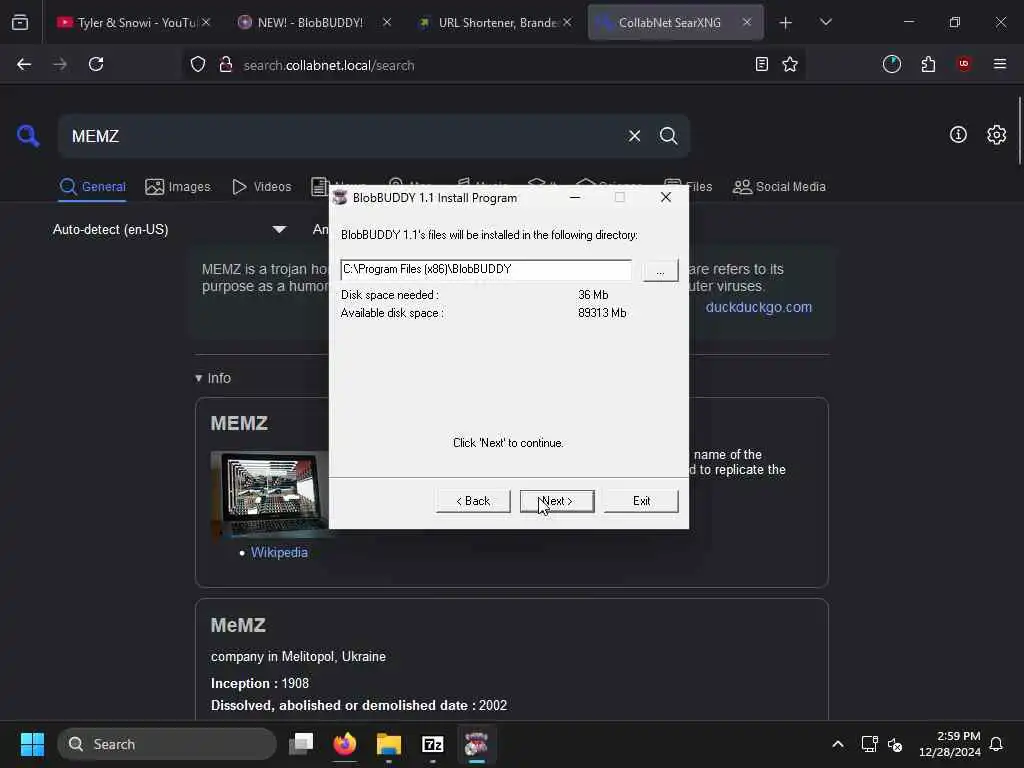1024x768 pixels.
Task: Open the SearXNG about info icon
Action: [958, 135]
